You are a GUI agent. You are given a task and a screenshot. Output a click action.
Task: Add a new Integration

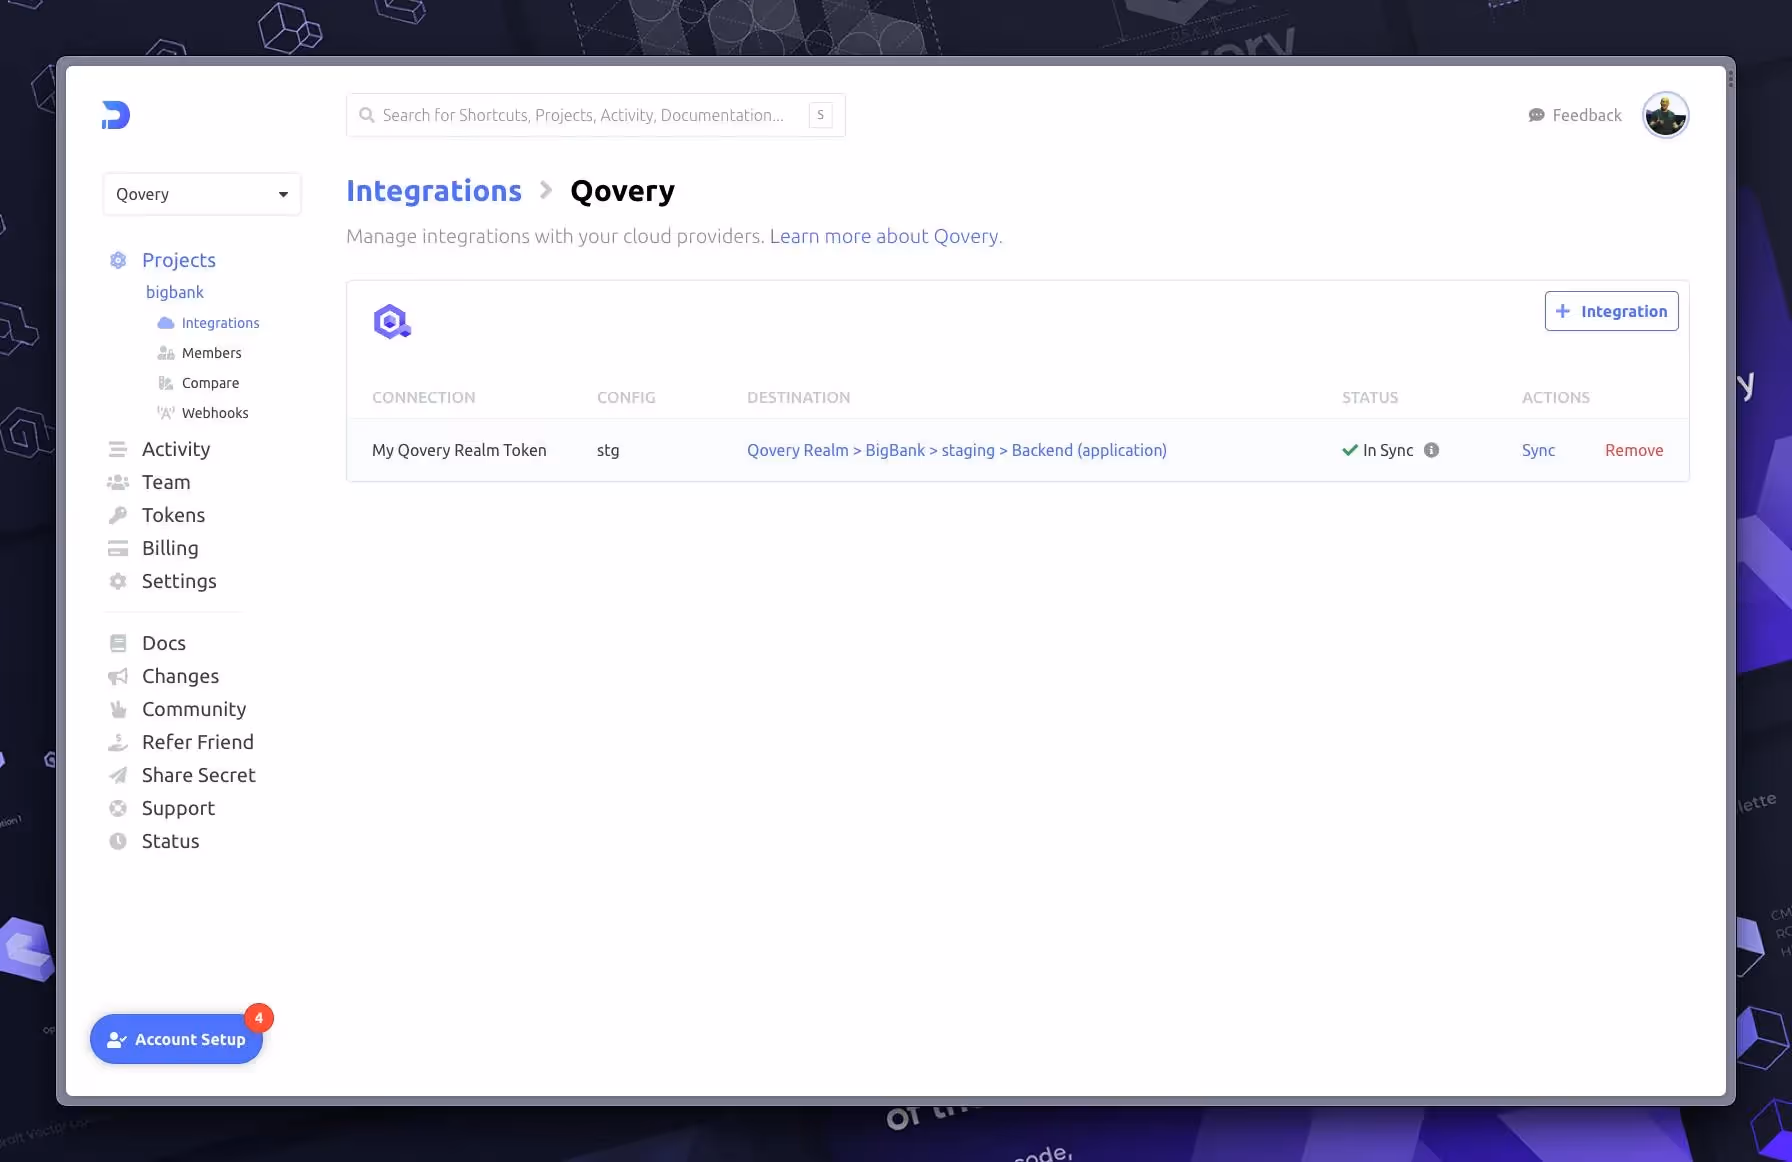coord(1612,311)
